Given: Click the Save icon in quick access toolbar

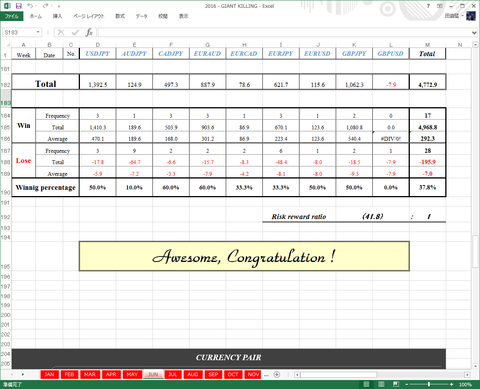Looking at the screenshot, I should point(19,6).
